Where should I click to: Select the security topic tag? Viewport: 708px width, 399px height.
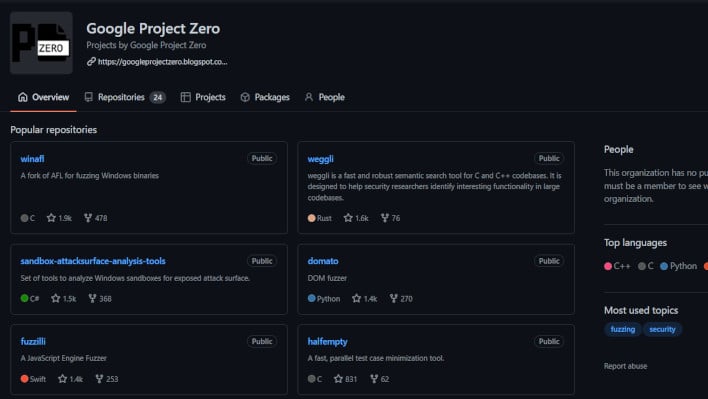tap(662, 329)
